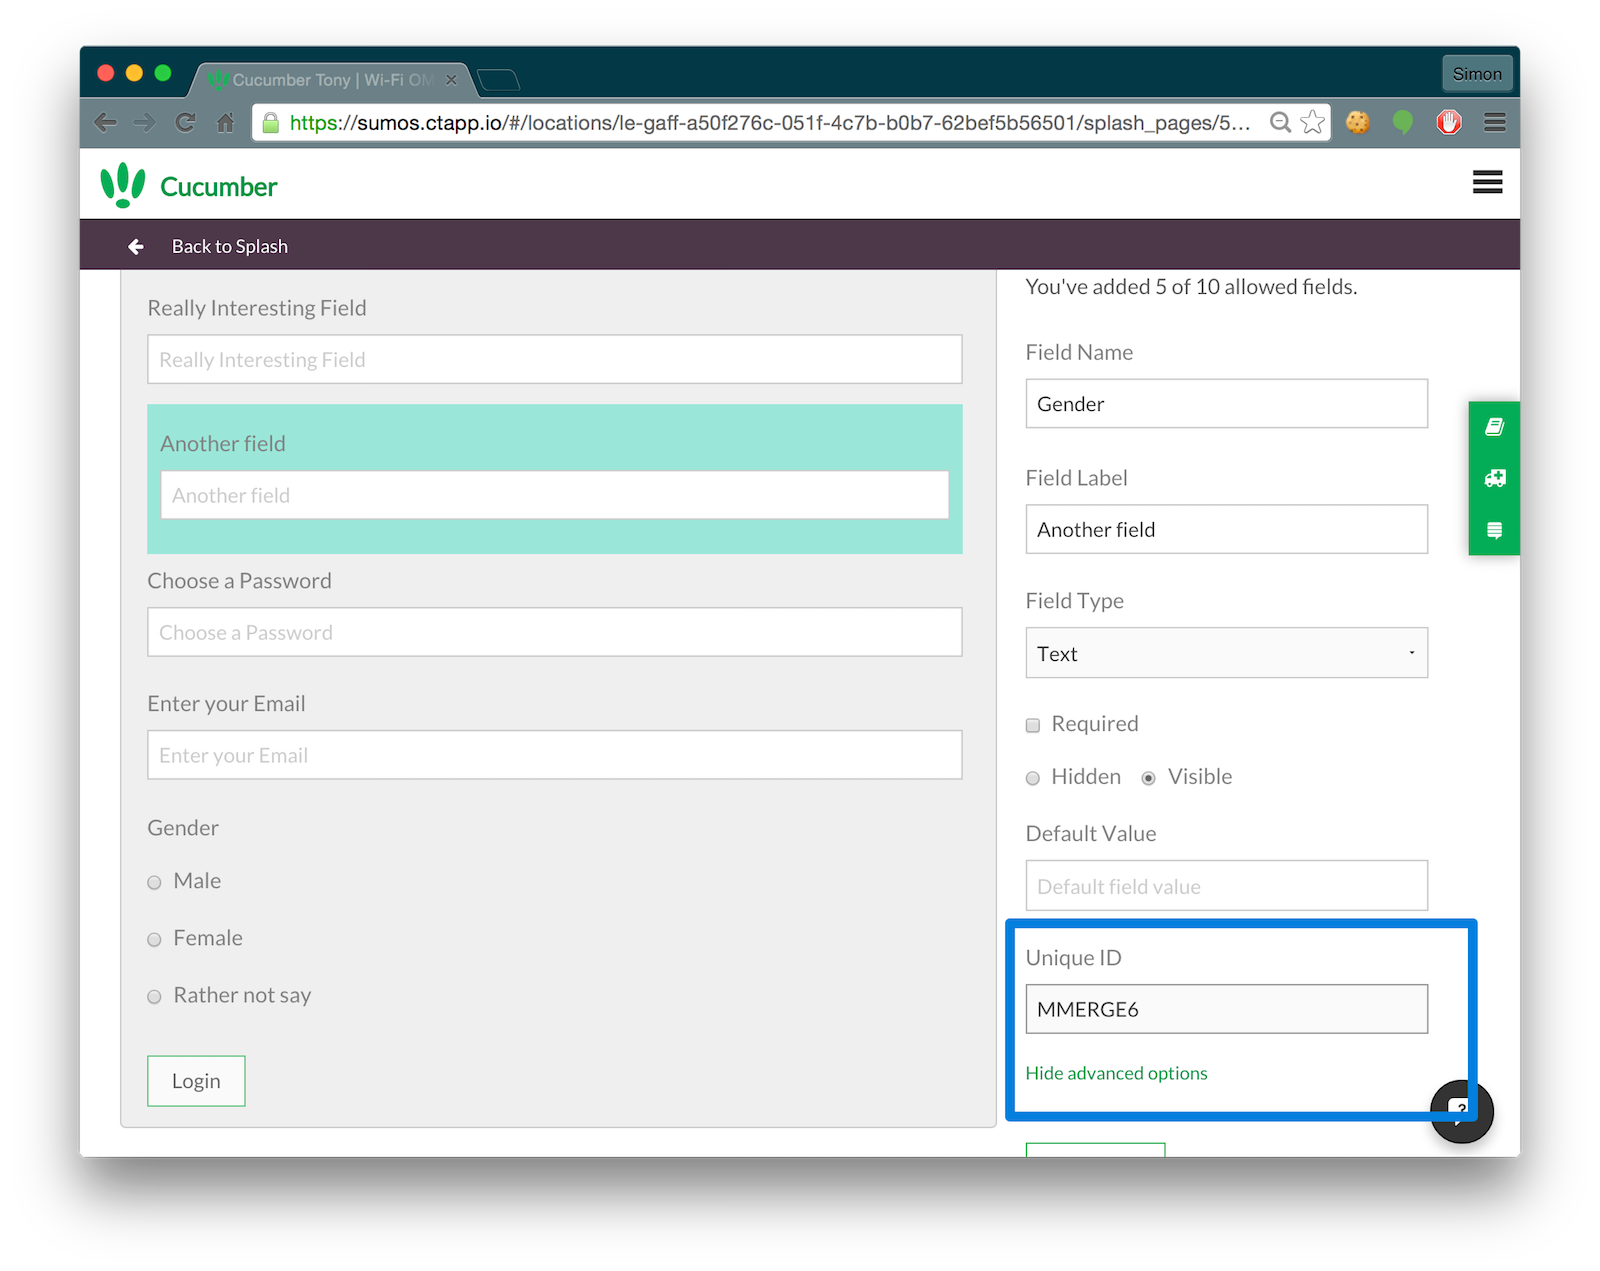This screenshot has width=1600, height=1271.
Task: Select the Hidden radio option
Action: coord(1033,778)
